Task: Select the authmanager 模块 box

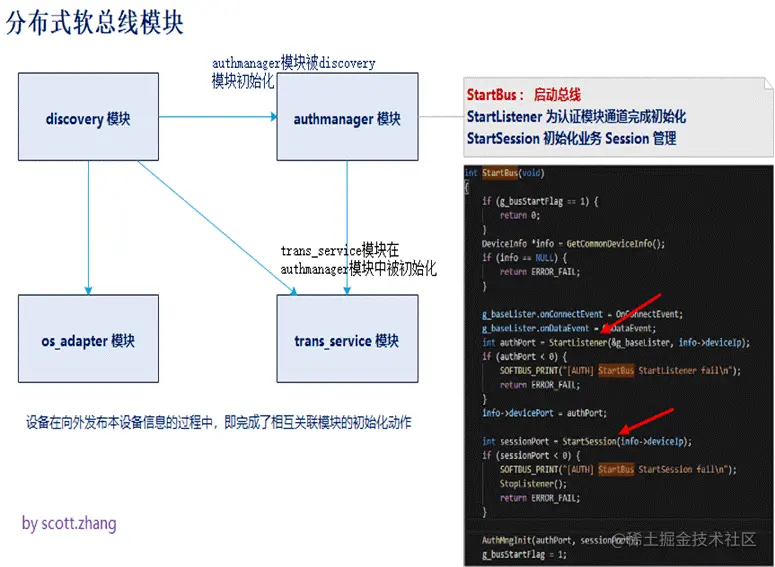Action: 347,117
